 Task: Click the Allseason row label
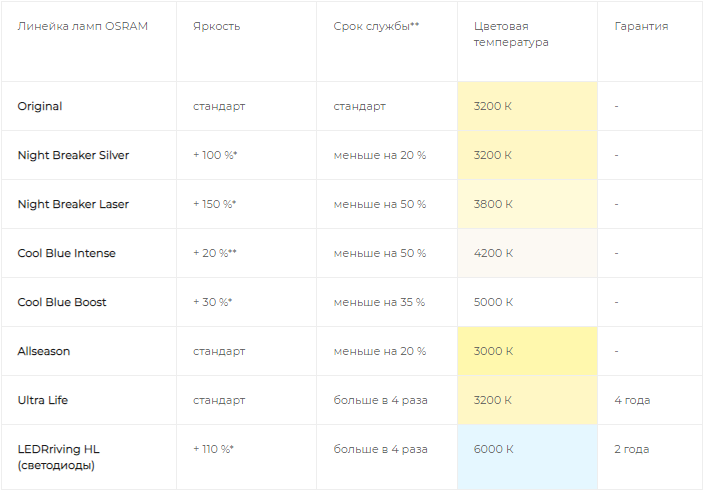tap(44, 351)
